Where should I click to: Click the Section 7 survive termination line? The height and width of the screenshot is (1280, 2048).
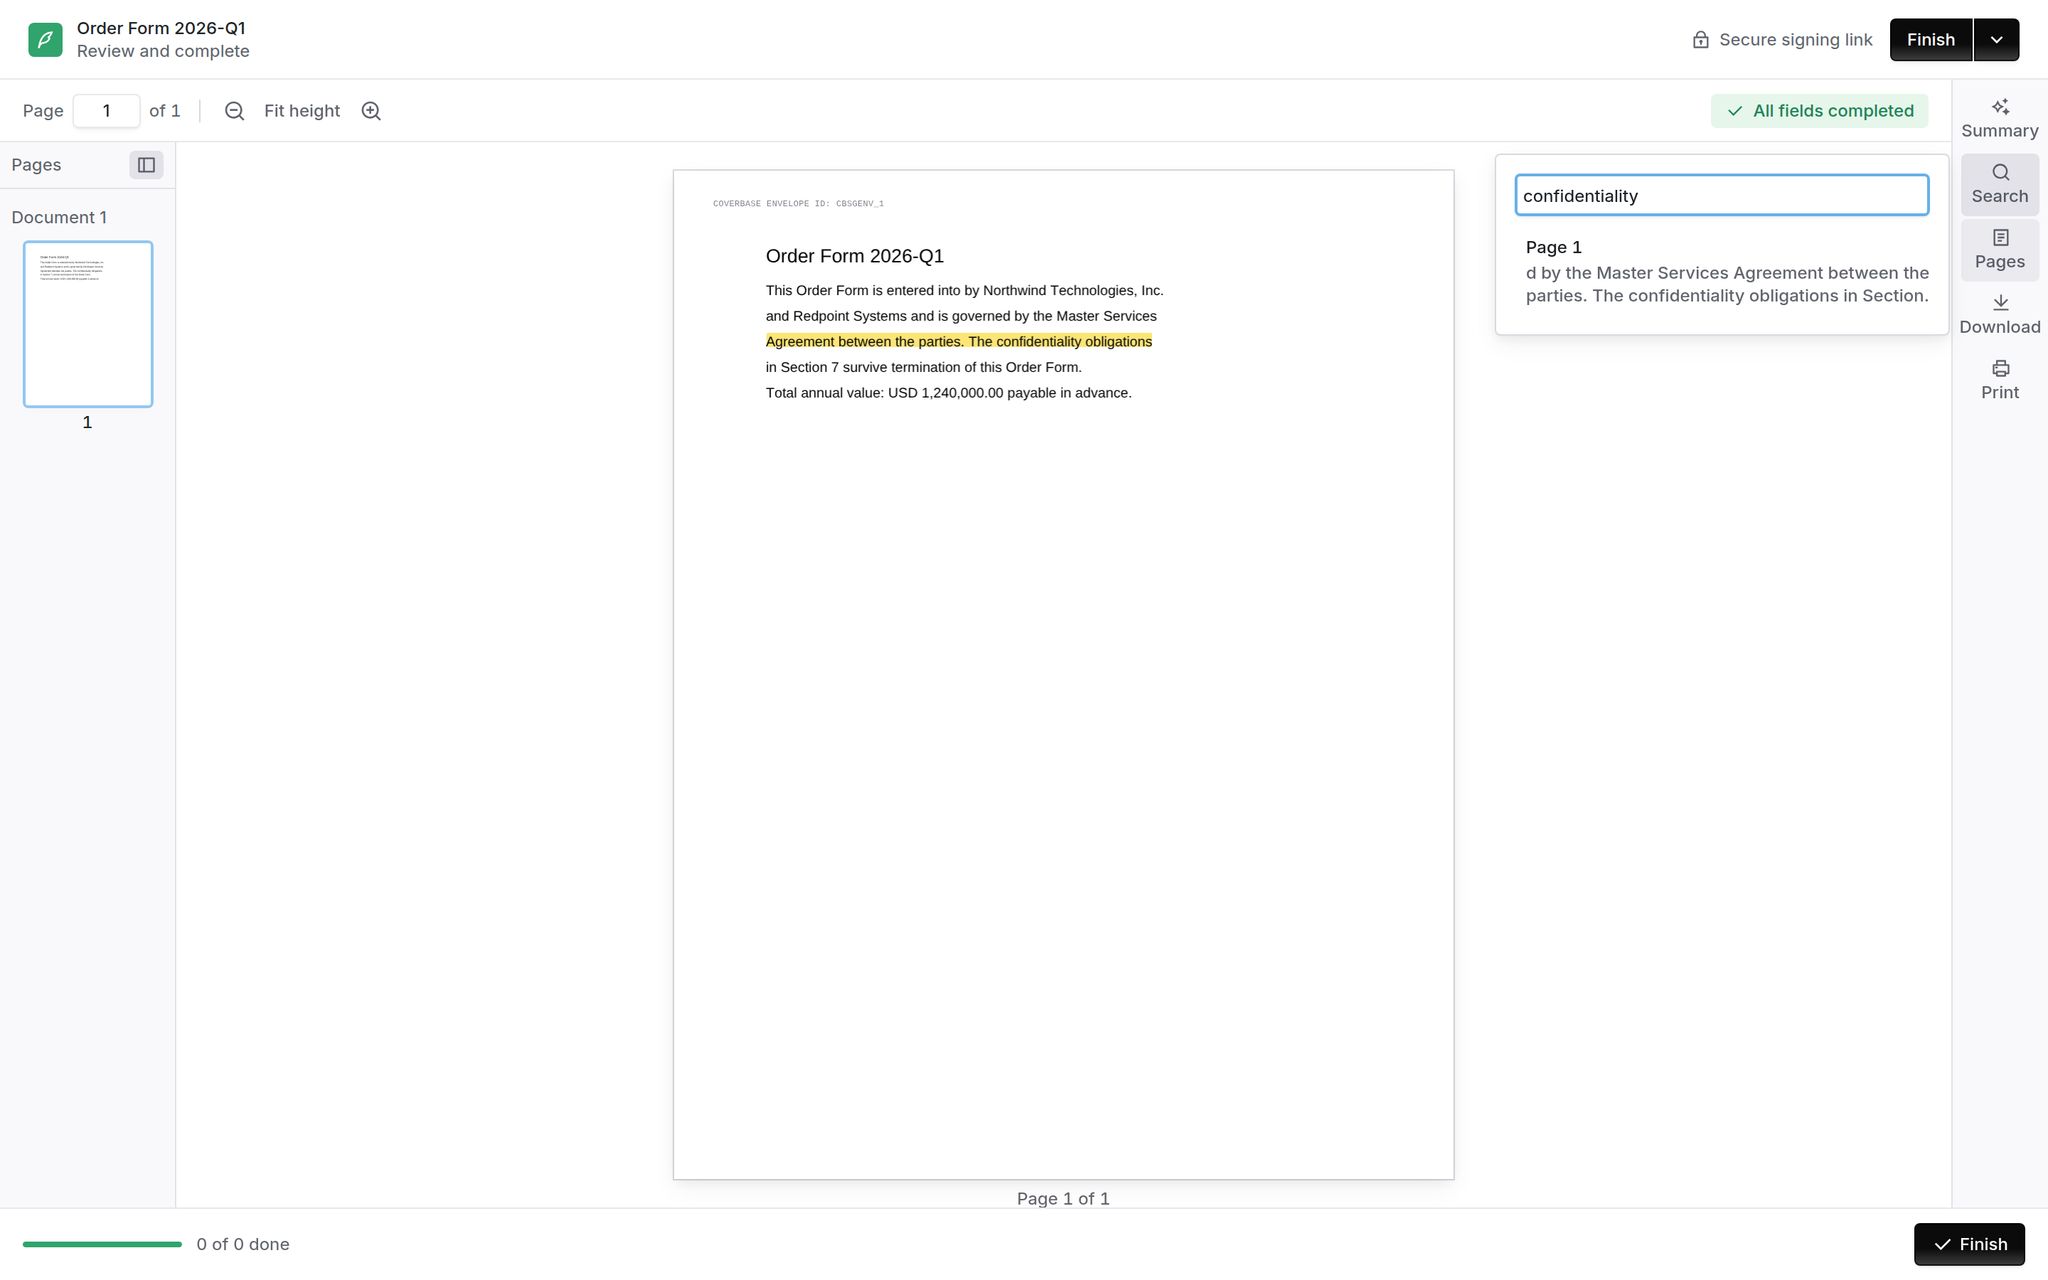[923, 367]
